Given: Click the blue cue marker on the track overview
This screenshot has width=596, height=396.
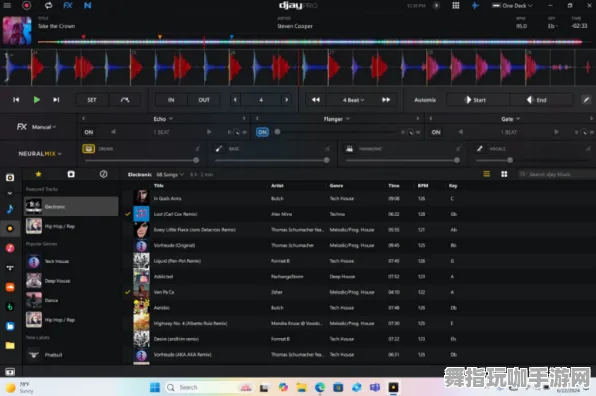Looking at the screenshot, I should [x=231, y=37].
